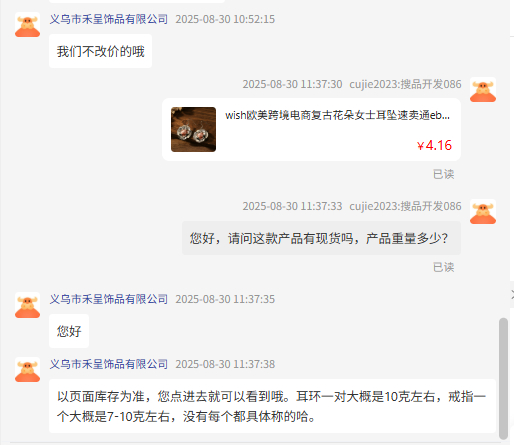Click cujie2023 avatar at 11:37:33 message
The height and width of the screenshot is (445, 514).
[x=483, y=212]
